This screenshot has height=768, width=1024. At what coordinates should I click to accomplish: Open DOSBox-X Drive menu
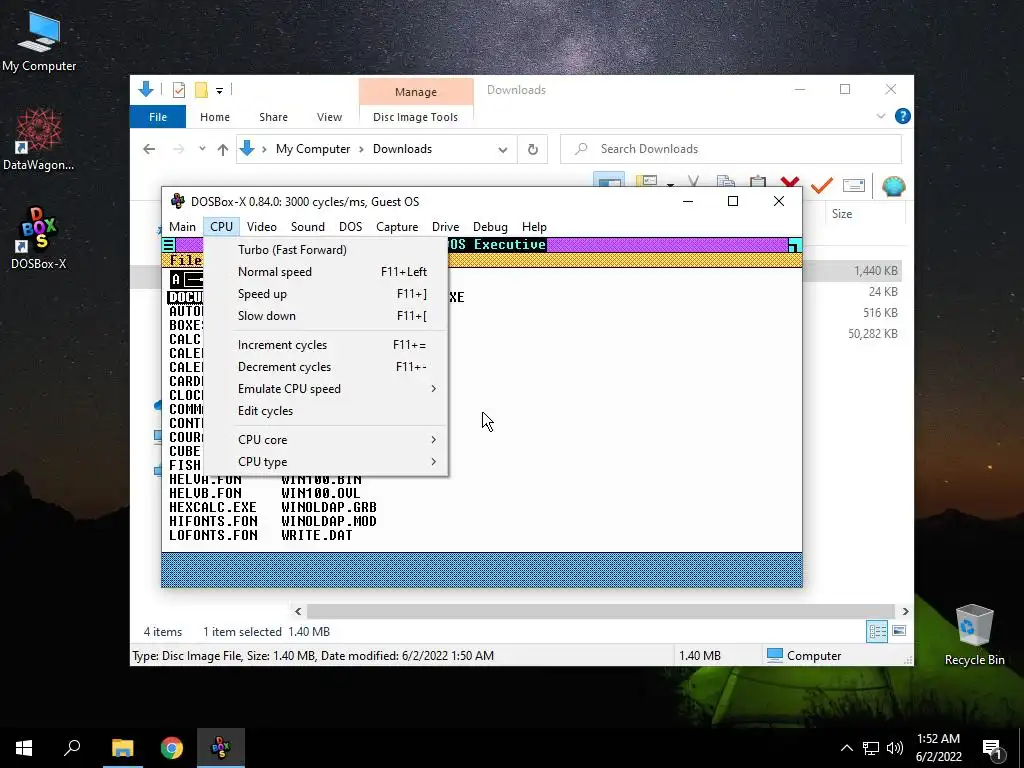[x=445, y=227]
